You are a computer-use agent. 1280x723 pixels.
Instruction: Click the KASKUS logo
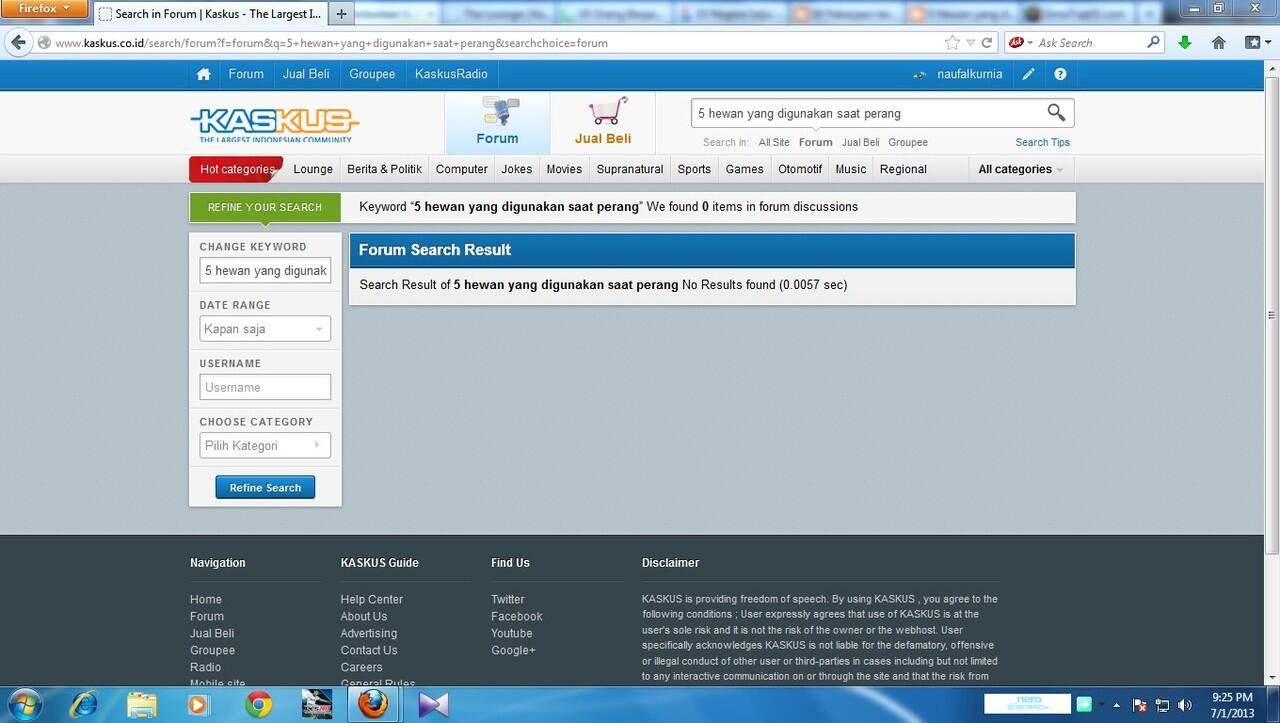[x=274, y=124]
